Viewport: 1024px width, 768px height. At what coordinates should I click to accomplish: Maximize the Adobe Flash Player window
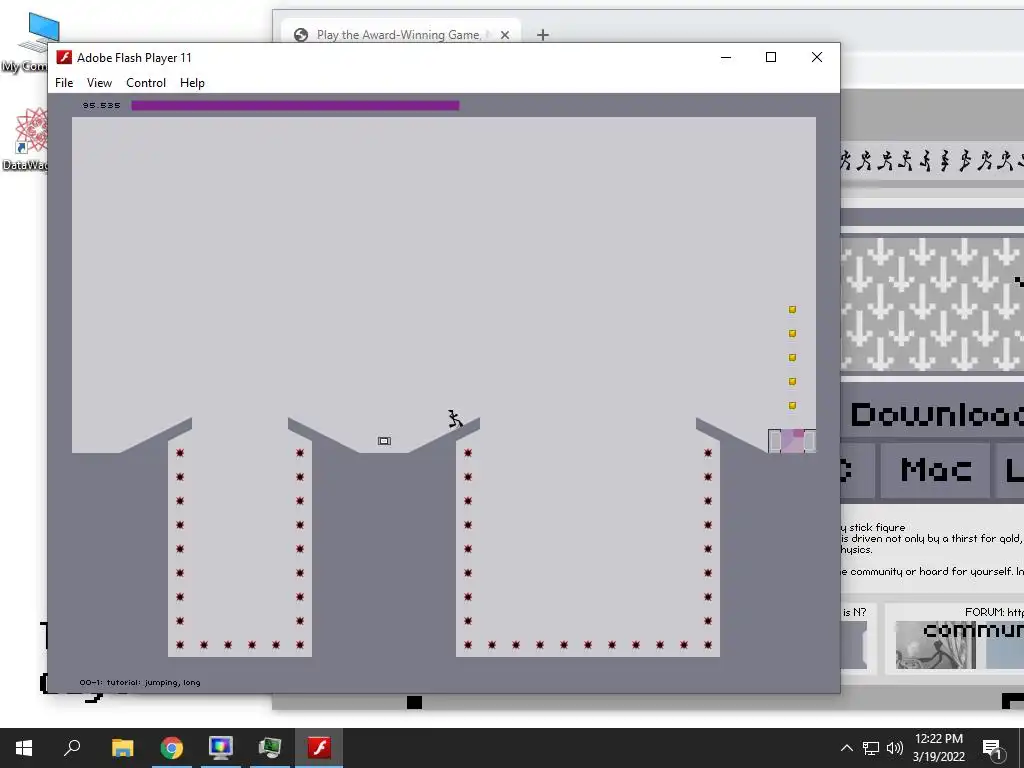[771, 57]
